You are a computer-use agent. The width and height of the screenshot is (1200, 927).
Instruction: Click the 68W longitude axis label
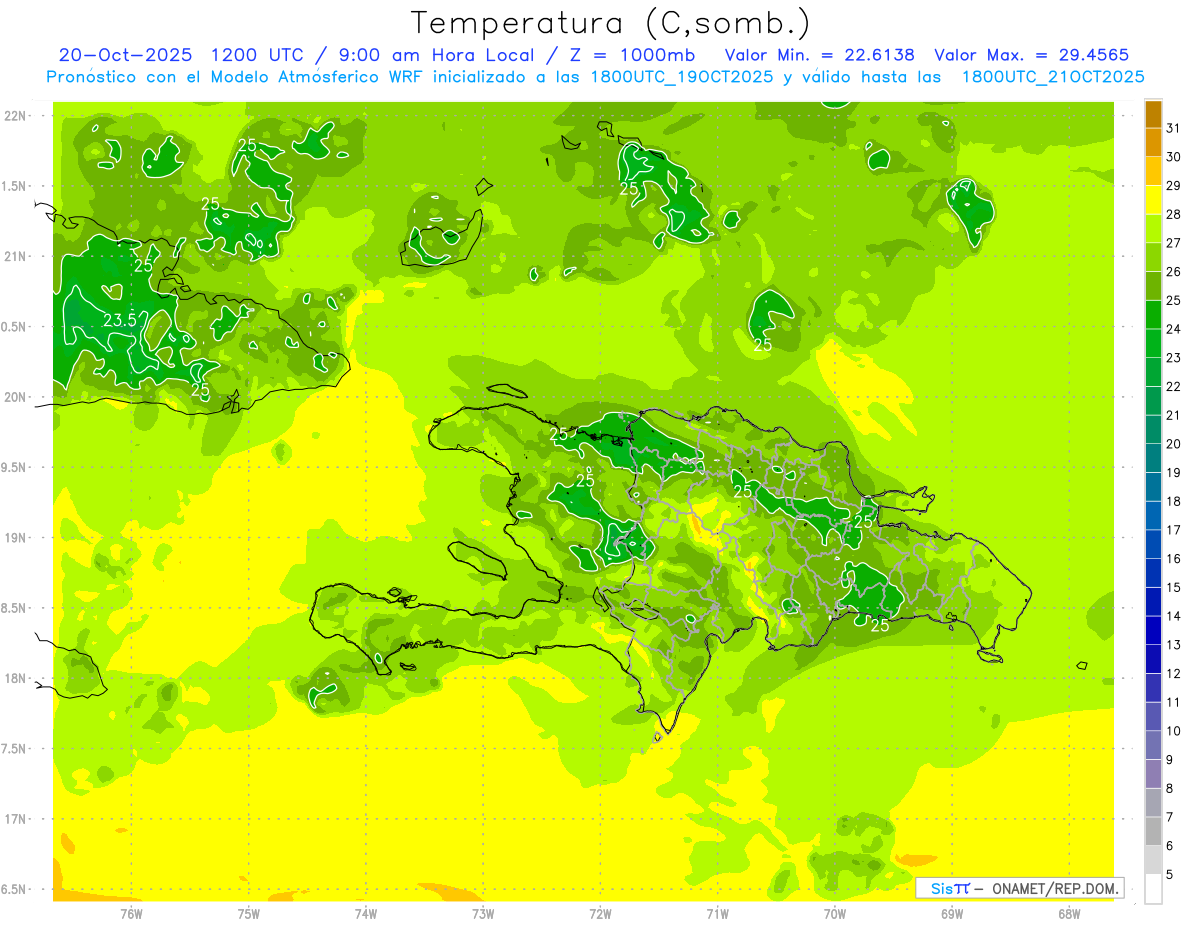(1068, 913)
